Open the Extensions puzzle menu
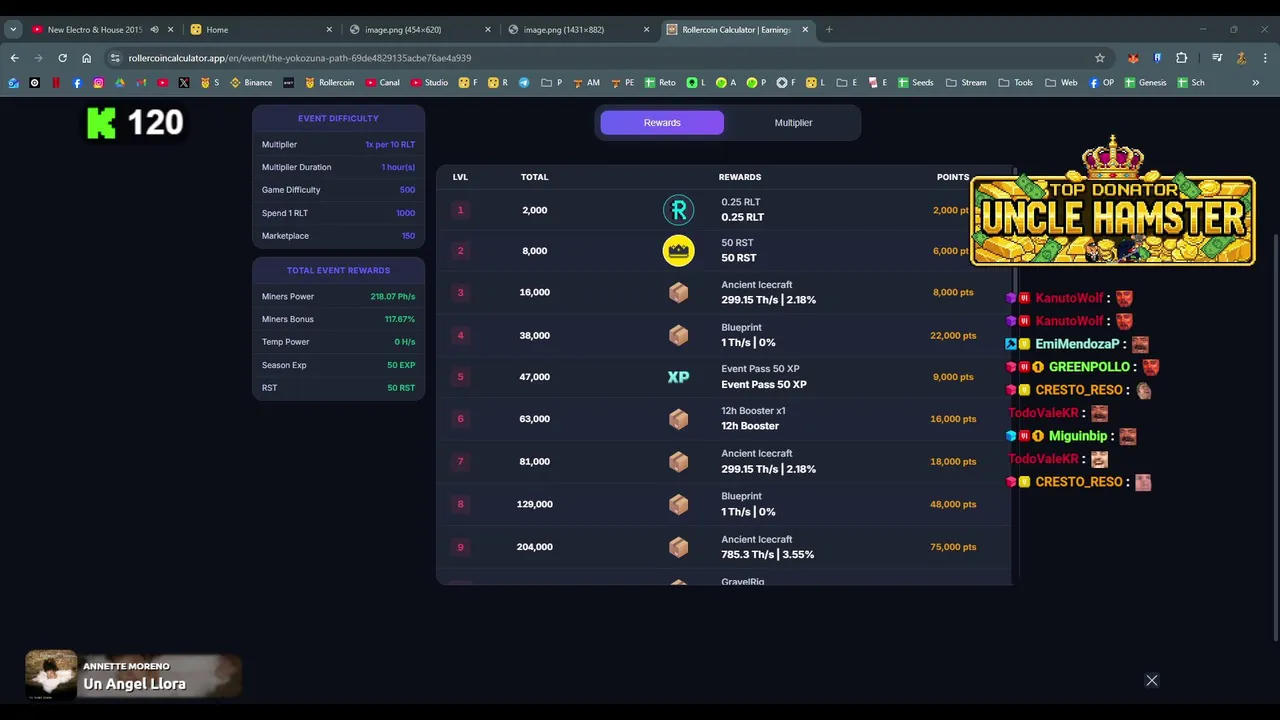The image size is (1280, 720). 1181,58
